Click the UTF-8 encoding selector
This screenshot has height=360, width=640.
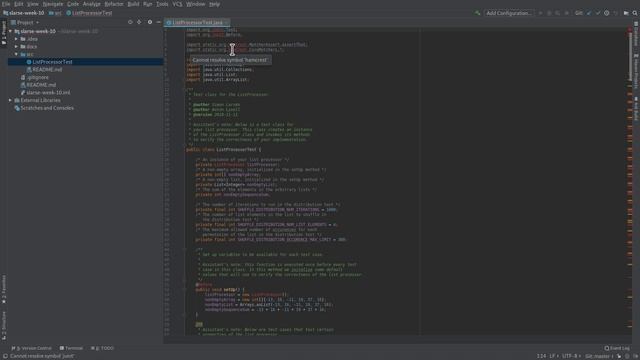[x=571, y=356]
